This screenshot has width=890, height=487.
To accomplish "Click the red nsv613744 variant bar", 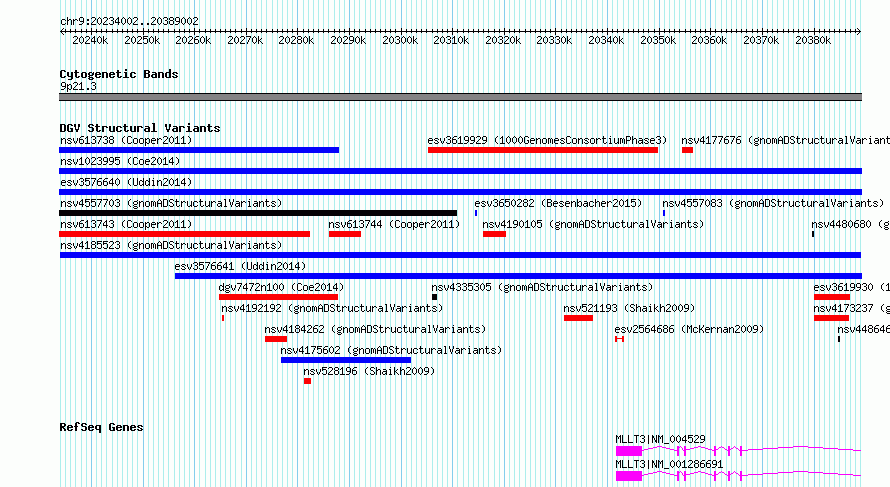I will coord(345,234).
